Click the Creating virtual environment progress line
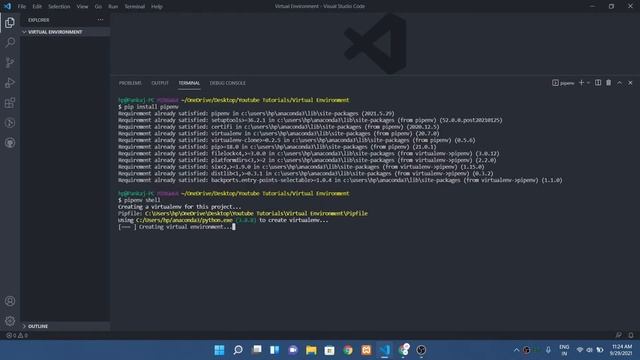Screen dimensions: 640x360 point(176,227)
